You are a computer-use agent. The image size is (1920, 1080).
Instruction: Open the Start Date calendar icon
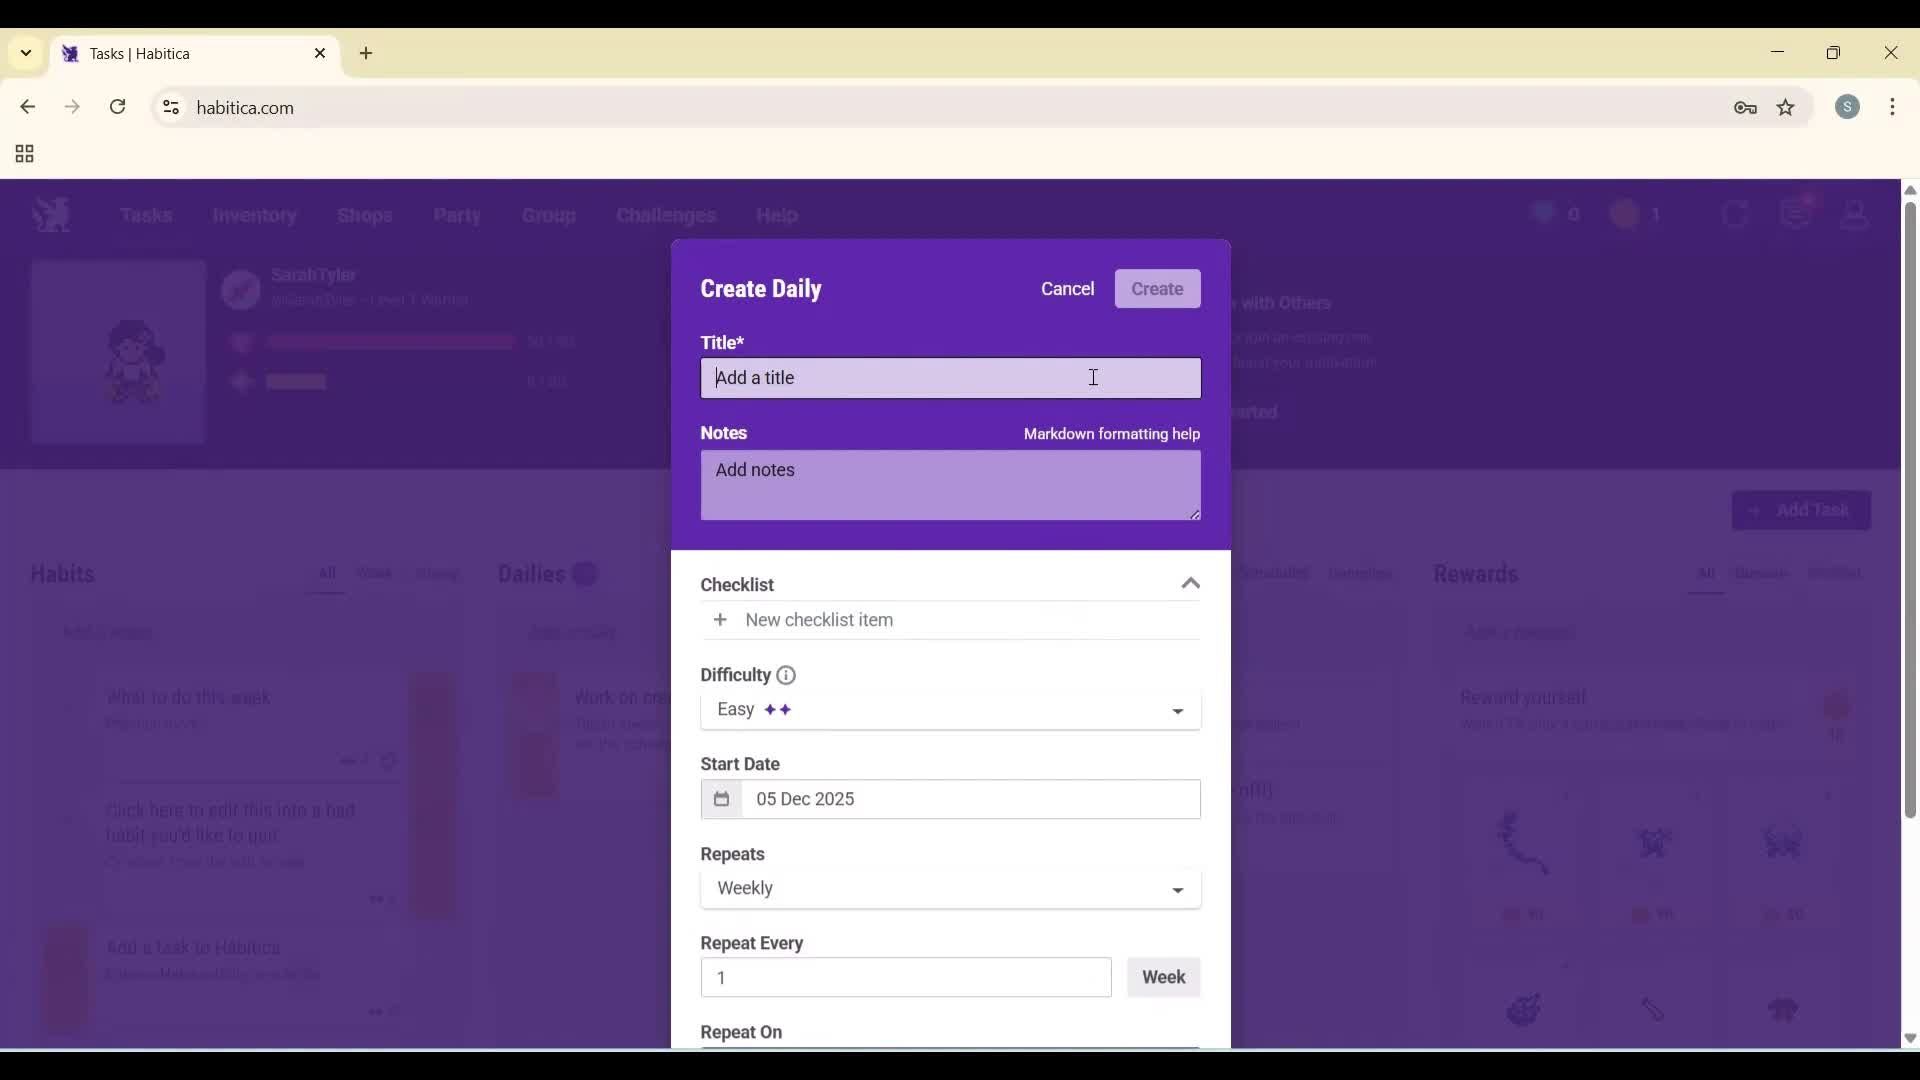point(722,799)
